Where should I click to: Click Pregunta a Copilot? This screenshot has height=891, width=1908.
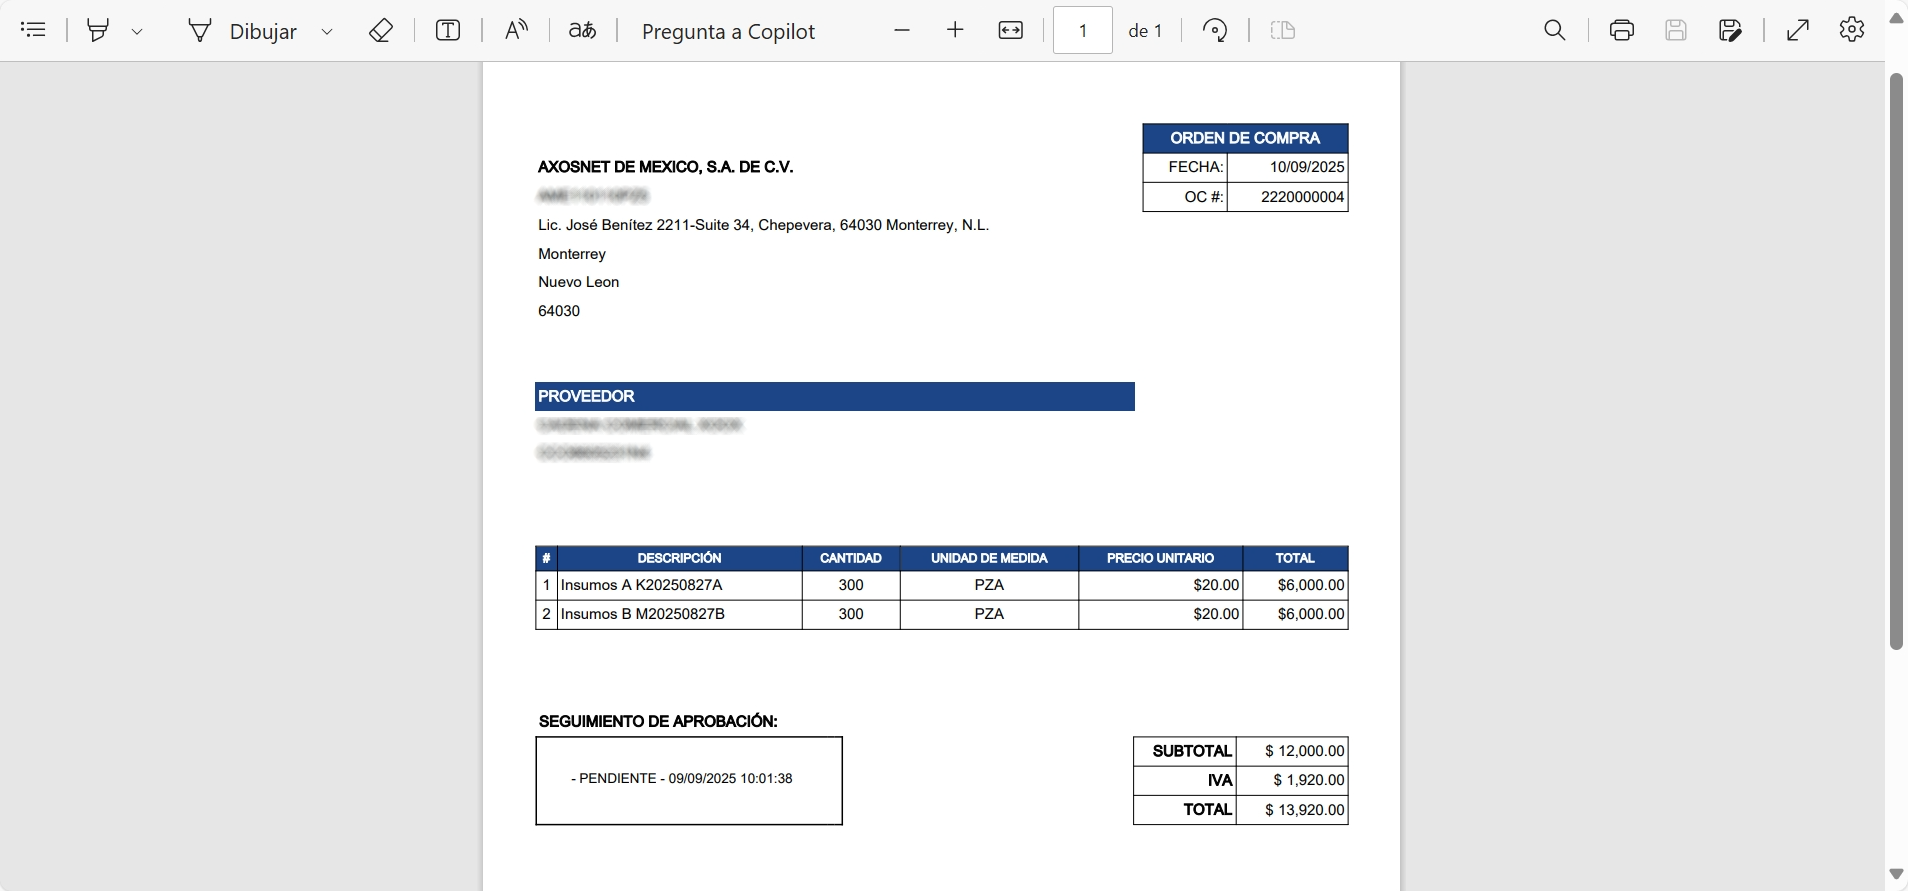pyautogui.click(x=728, y=31)
